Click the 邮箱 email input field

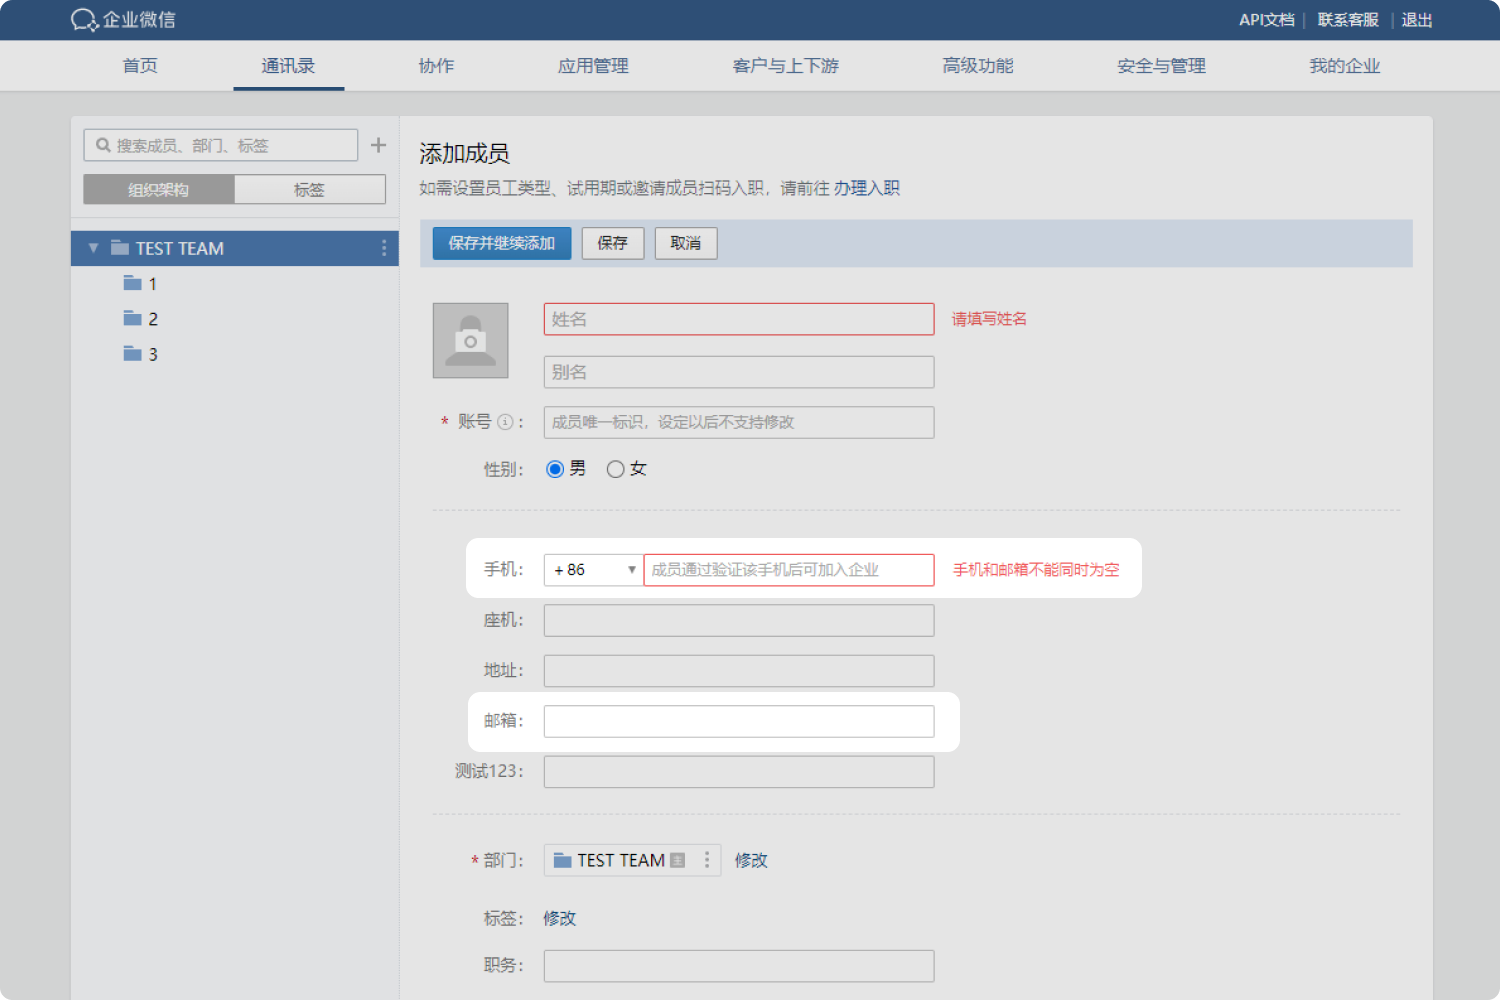click(738, 721)
